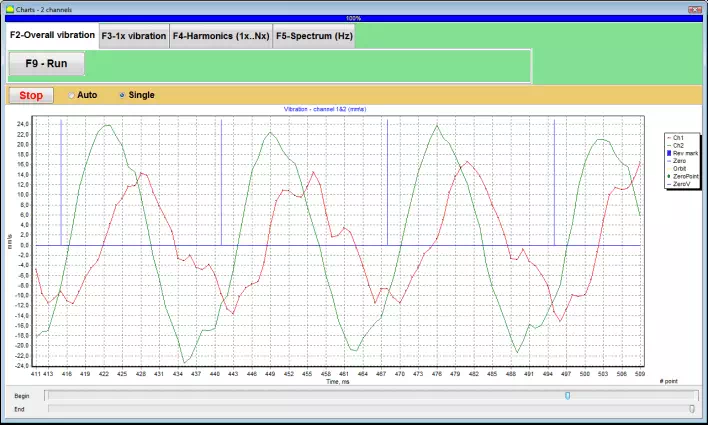This screenshot has height=425, width=708.
Task: Click the 0,0 y-axis value
Action: pos(25,245)
